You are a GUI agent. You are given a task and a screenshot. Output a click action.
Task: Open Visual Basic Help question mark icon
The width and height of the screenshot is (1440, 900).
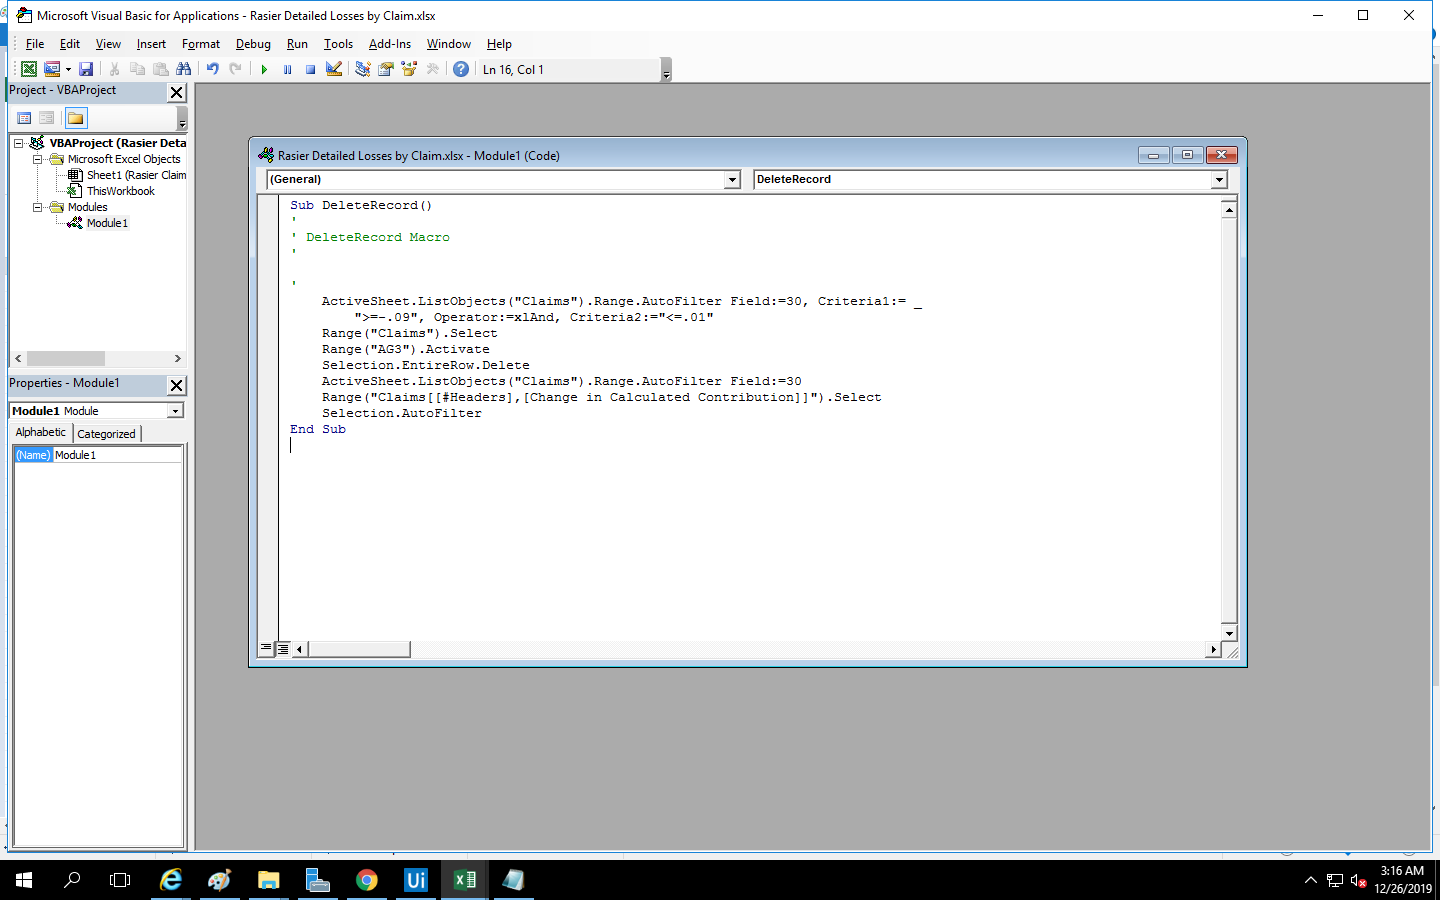(x=461, y=69)
